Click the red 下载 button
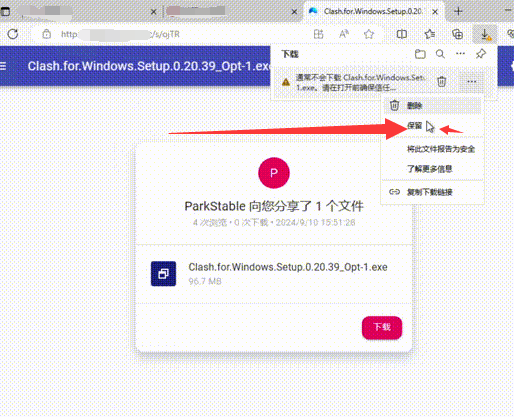The image size is (514, 417). 382,327
